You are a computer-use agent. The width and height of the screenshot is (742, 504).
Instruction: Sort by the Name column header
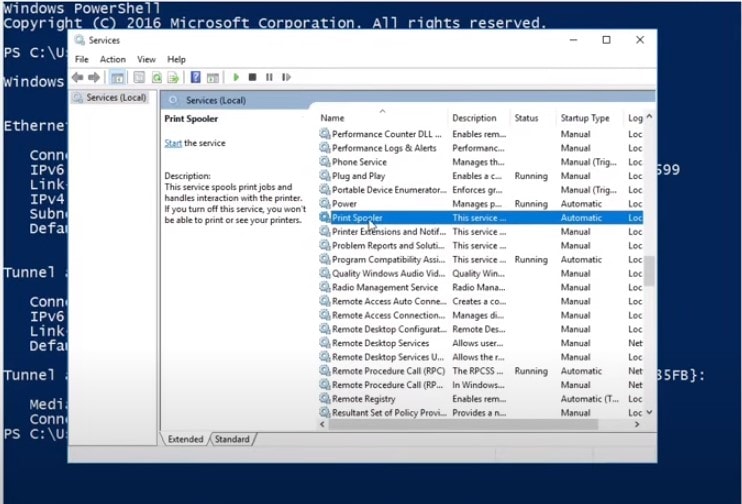pyautogui.click(x=332, y=118)
